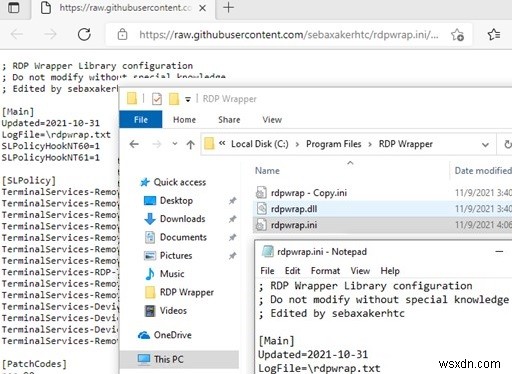512x374 pixels.
Task: Click the Properties quick access toolbar icon
Action: pyautogui.click(x=157, y=99)
